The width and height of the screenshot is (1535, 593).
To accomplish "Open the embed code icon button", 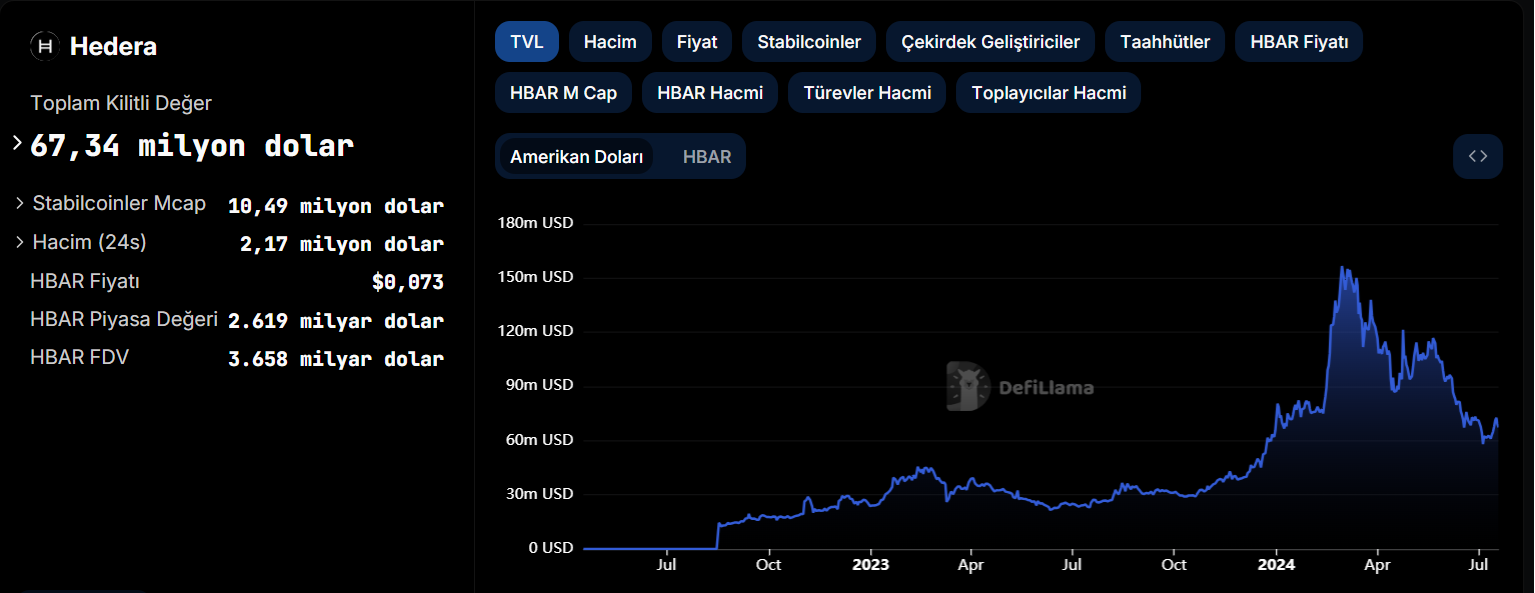I will pyautogui.click(x=1478, y=156).
